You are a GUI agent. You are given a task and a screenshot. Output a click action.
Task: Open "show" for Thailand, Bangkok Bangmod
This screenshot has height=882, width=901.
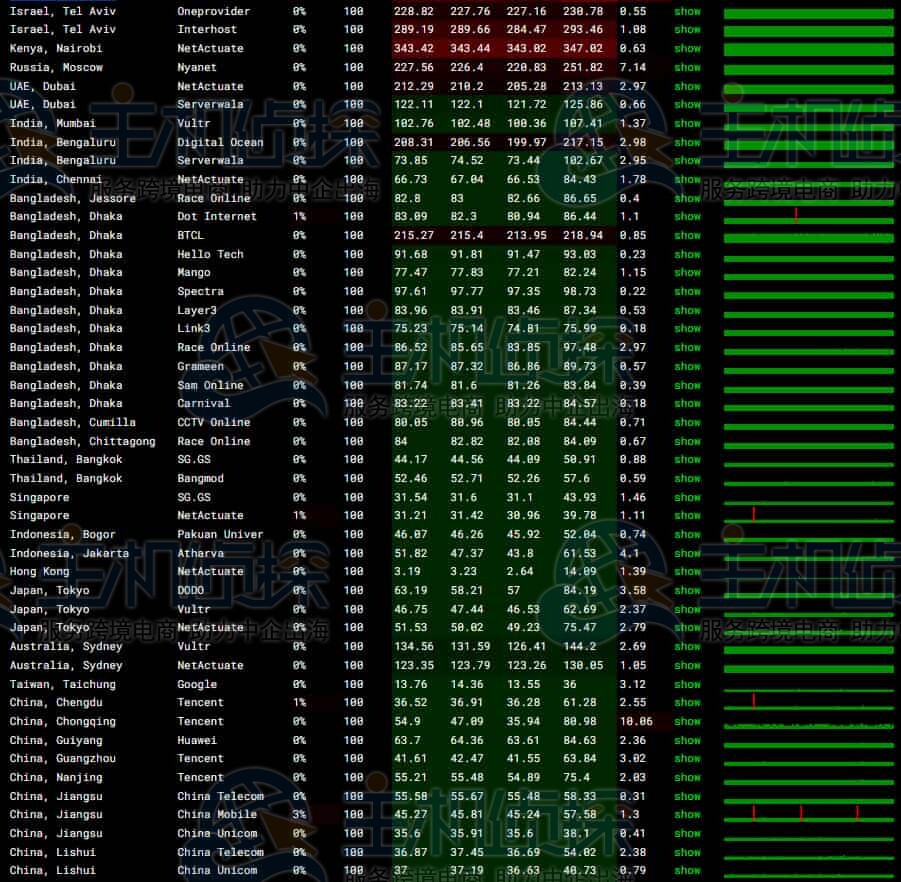(x=687, y=478)
